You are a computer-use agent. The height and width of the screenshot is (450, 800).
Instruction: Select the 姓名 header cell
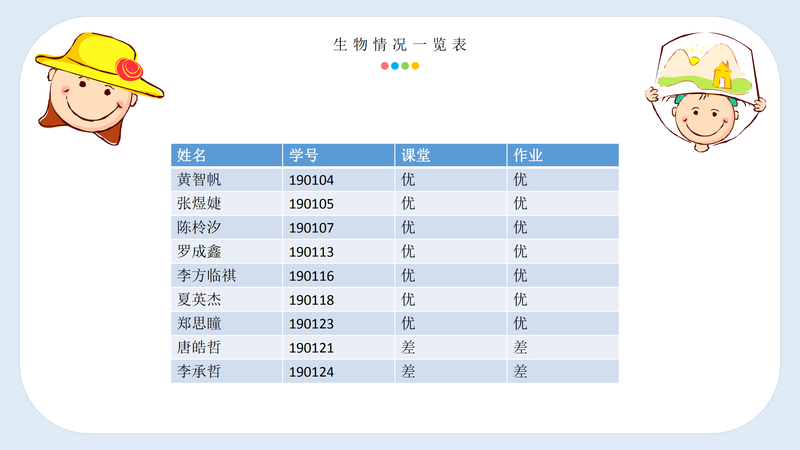(227, 155)
